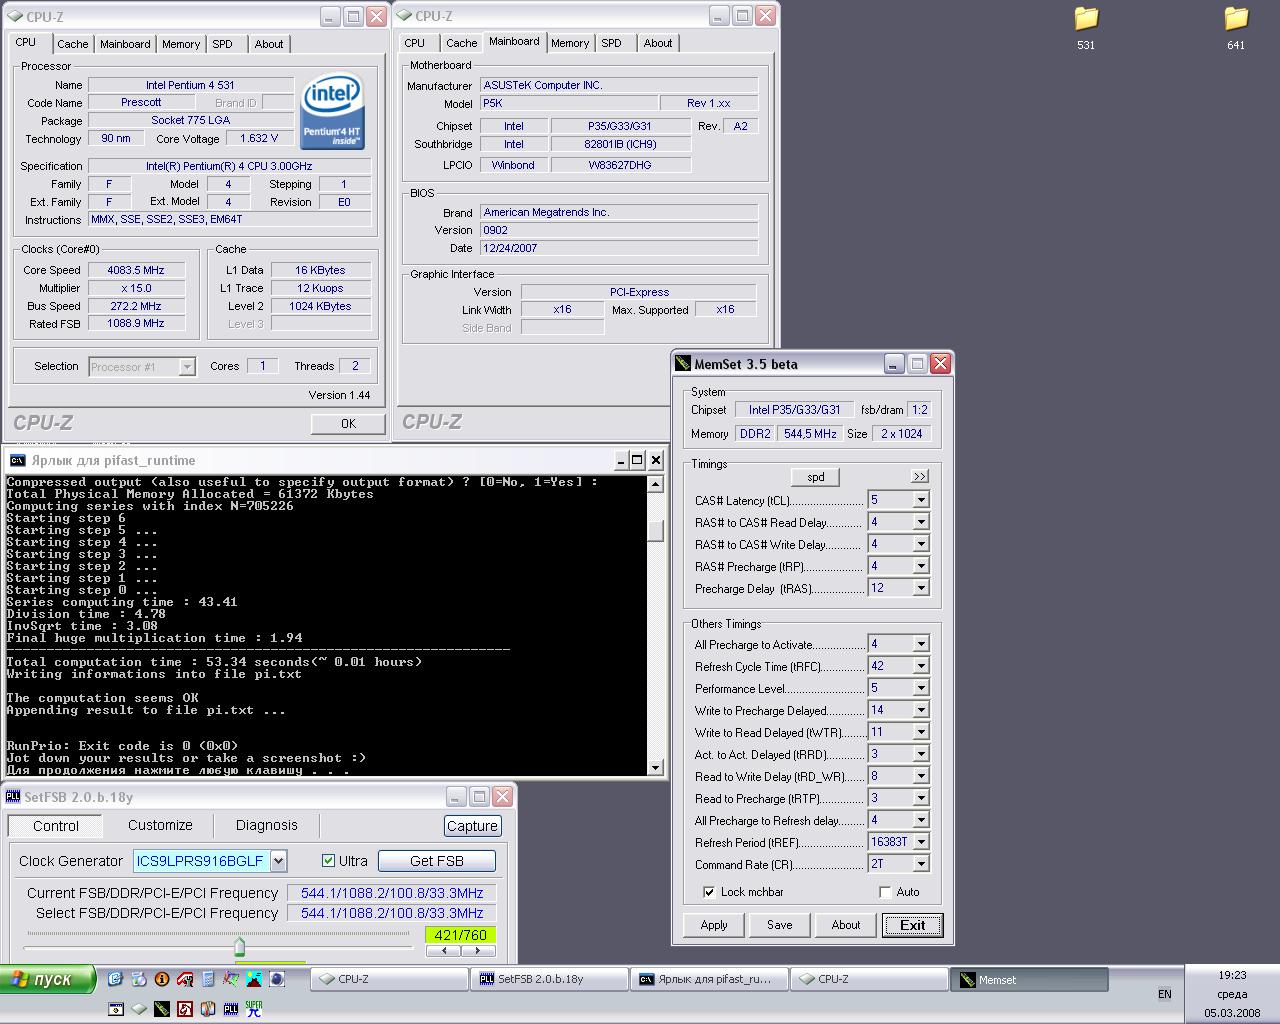Launch MemSet from its green memory-stick quick launch icon
The image size is (1280, 1024).
click(162, 1009)
